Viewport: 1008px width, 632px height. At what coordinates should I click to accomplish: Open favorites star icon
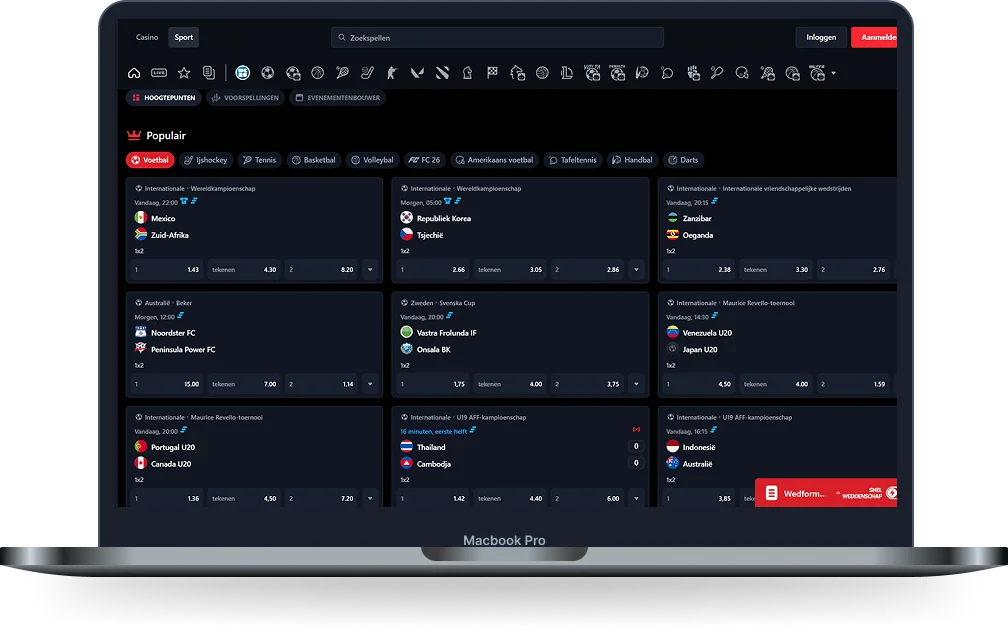tap(184, 73)
